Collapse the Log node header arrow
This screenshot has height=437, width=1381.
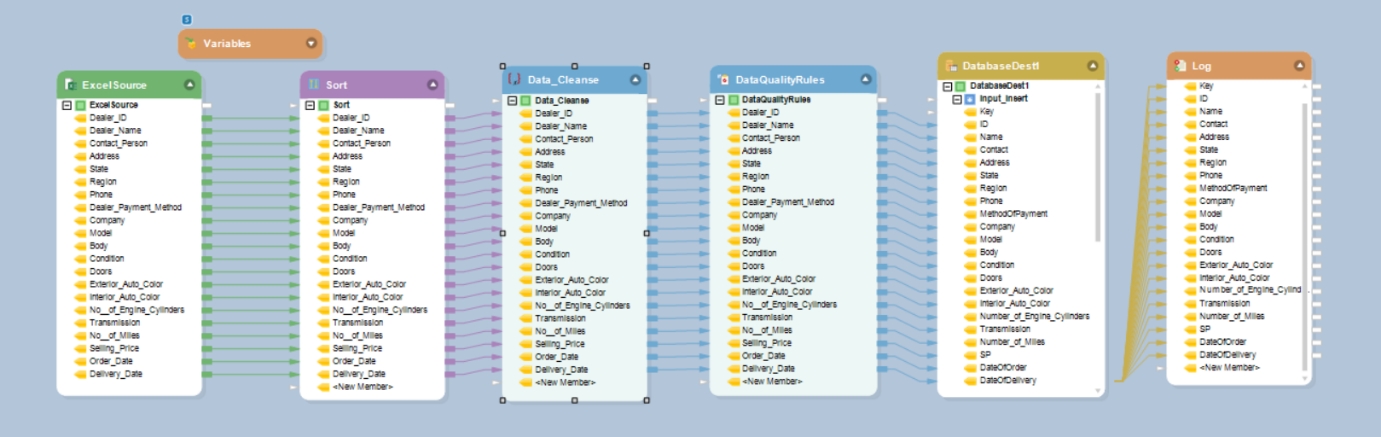coord(1299,65)
